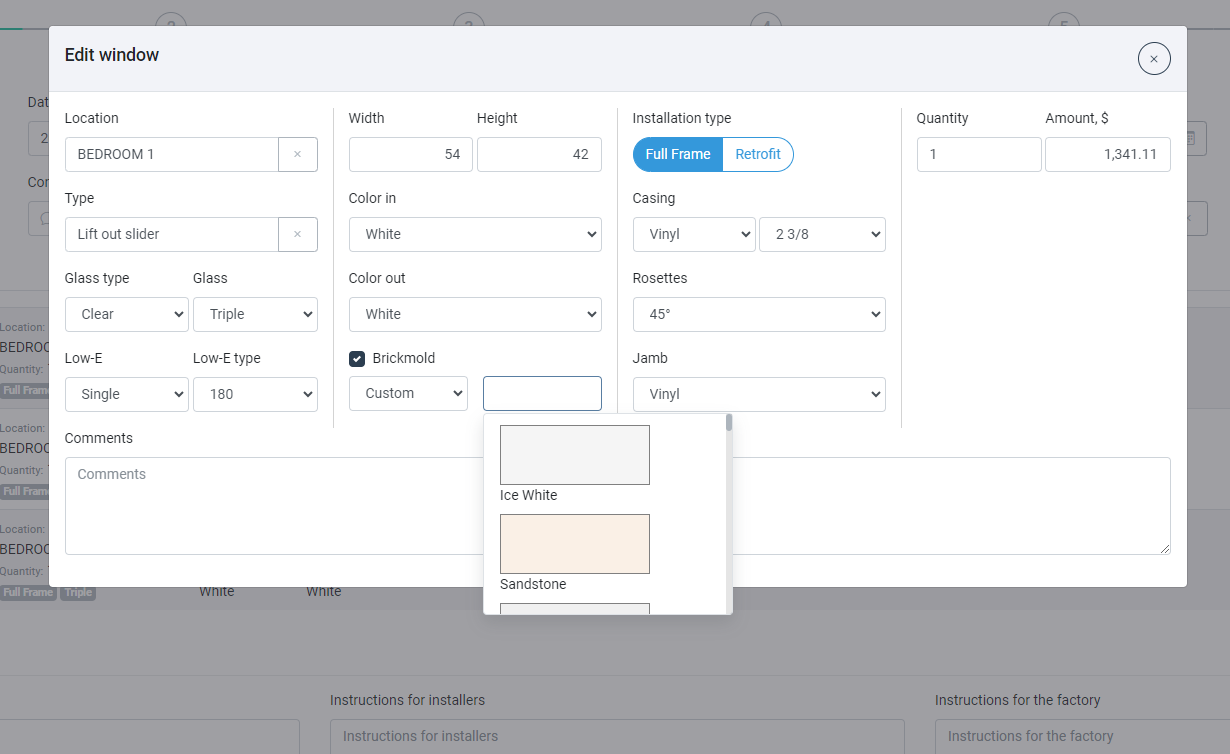Click the comments resize grip

[1164, 547]
